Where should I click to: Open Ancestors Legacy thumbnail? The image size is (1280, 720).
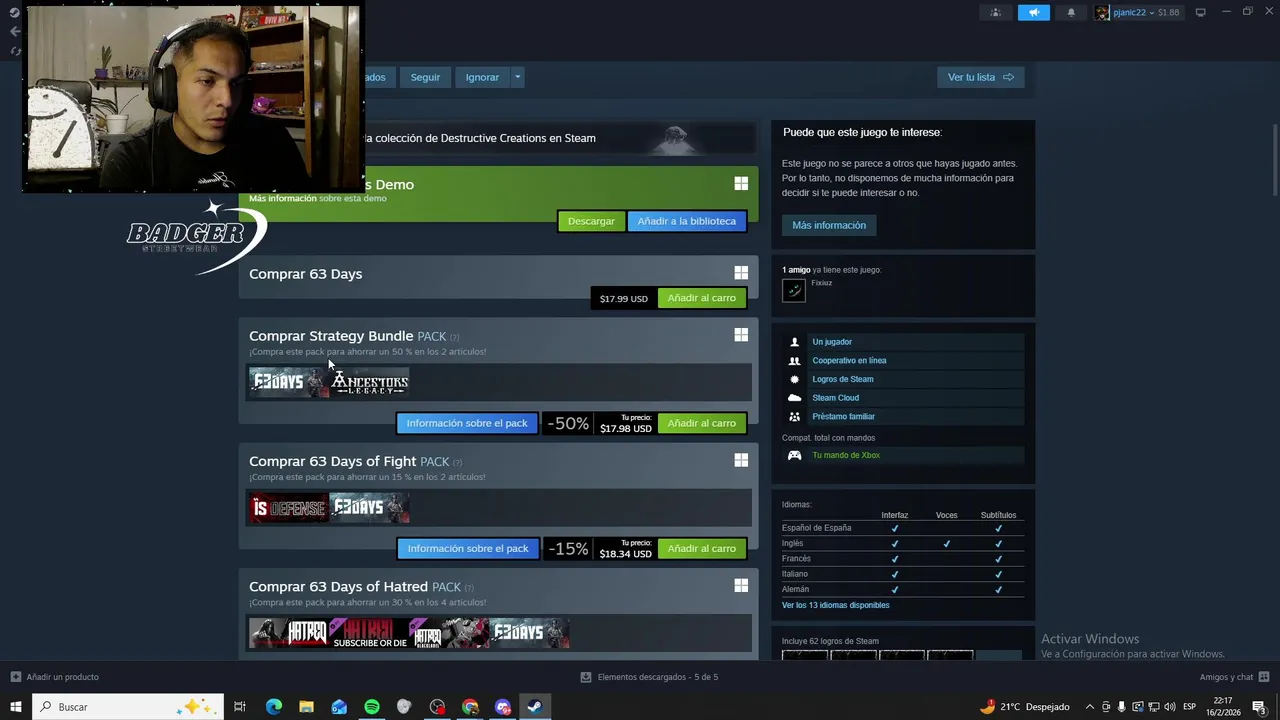pyautogui.click(x=369, y=382)
